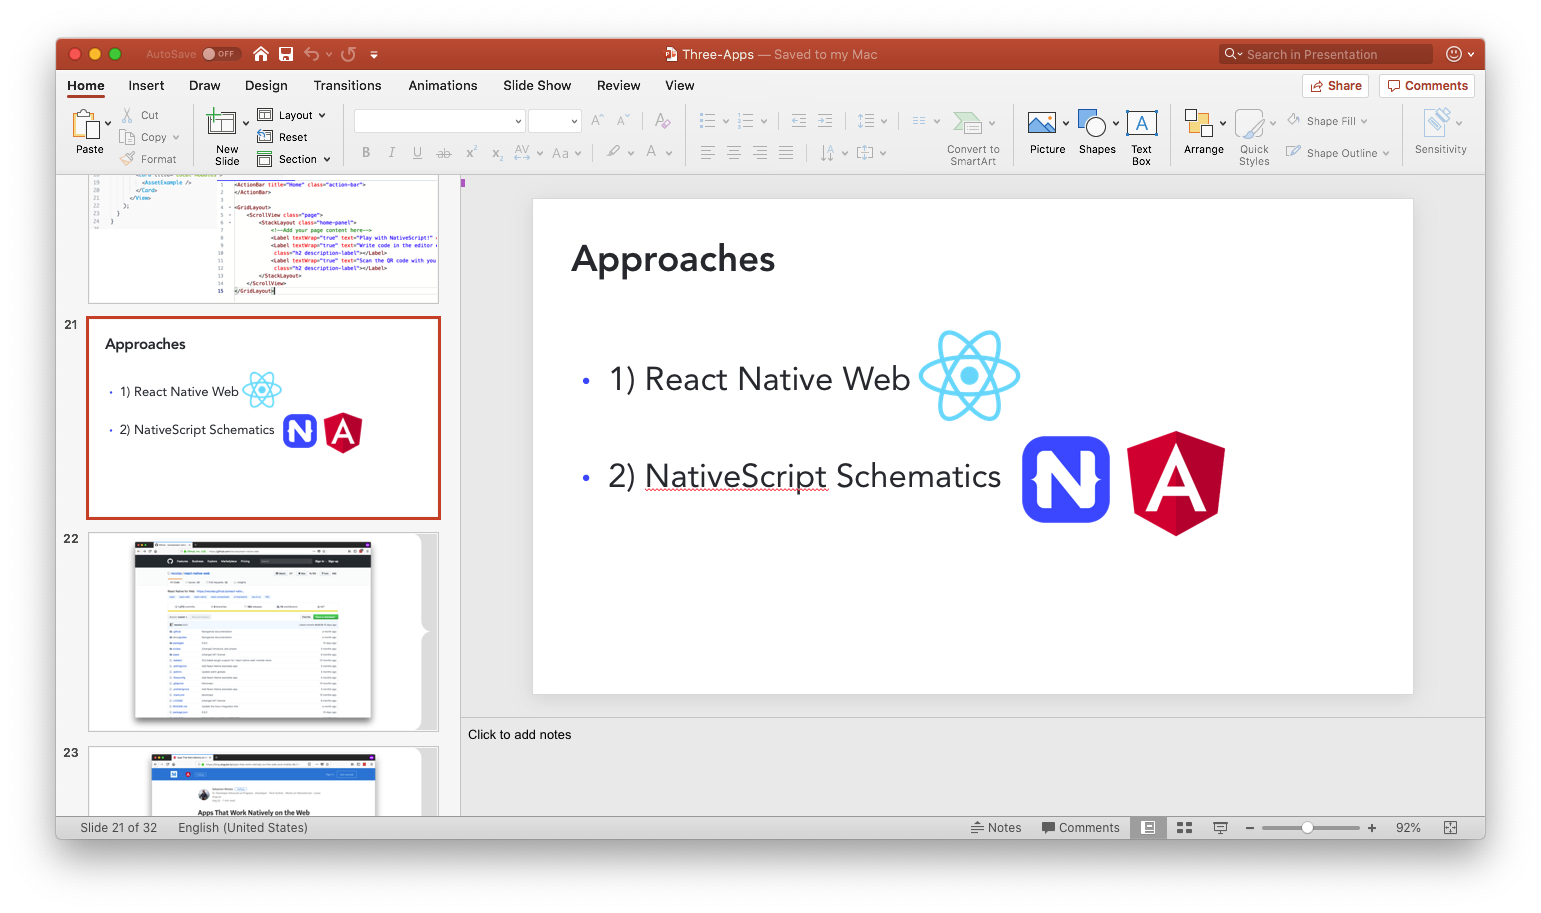The width and height of the screenshot is (1541, 913).
Task: Undo the last action
Action: tap(312, 54)
